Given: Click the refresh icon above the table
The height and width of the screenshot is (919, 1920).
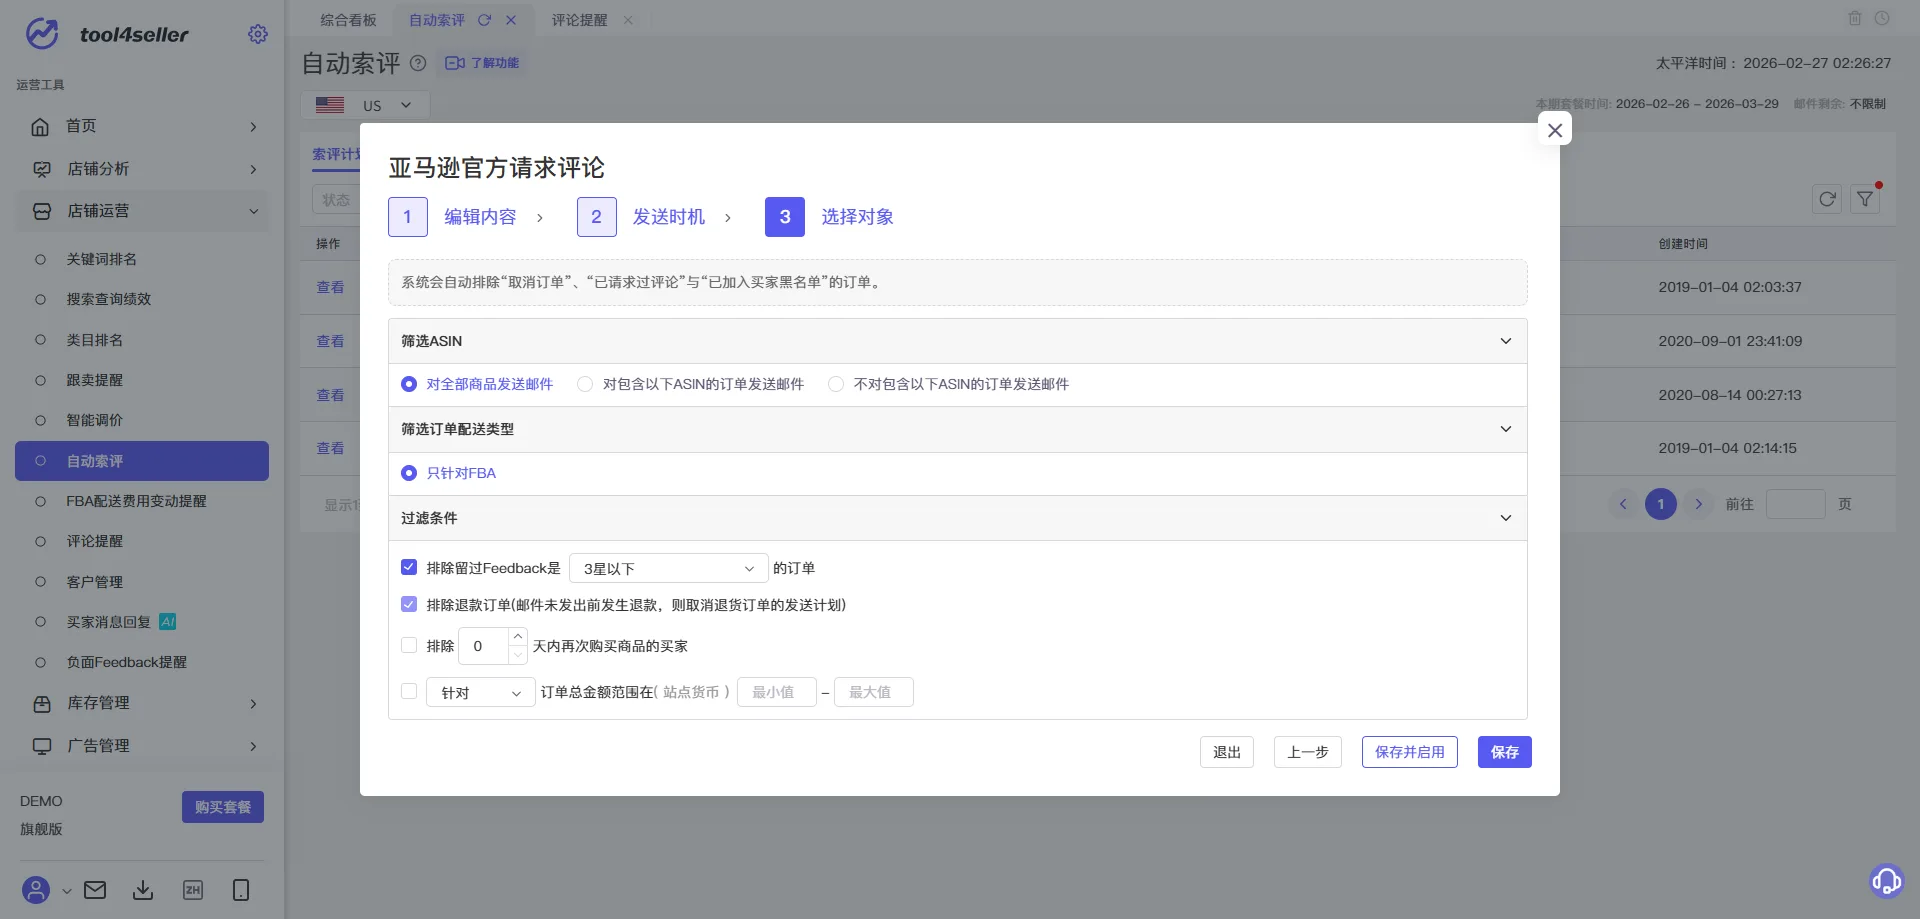Looking at the screenshot, I should coord(1827,199).
